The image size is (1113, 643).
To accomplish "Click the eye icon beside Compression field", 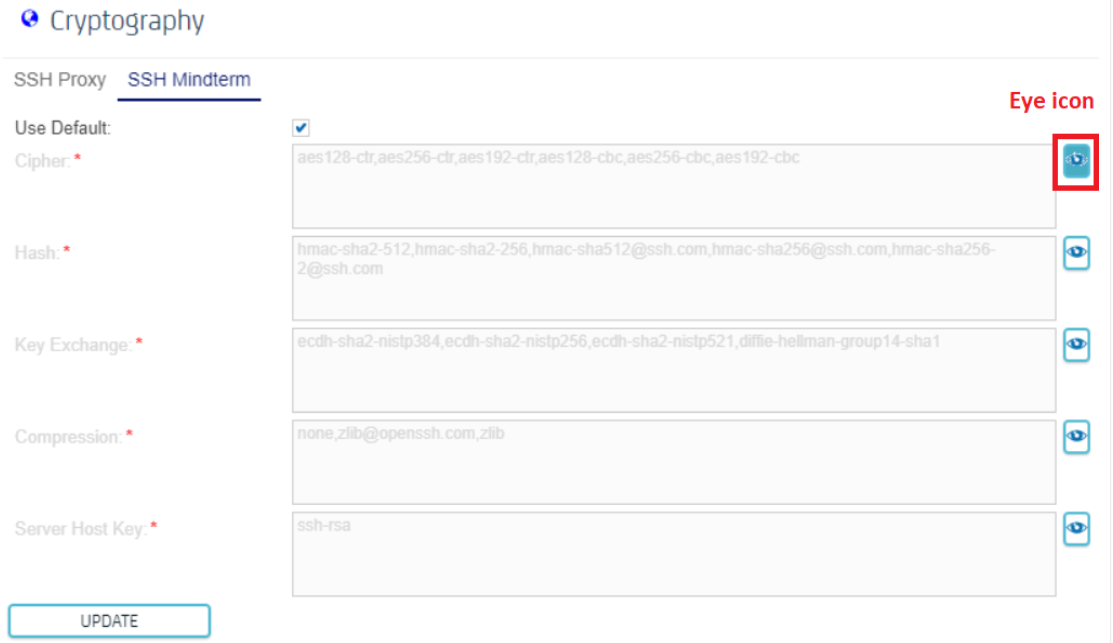I will 1076,436.
